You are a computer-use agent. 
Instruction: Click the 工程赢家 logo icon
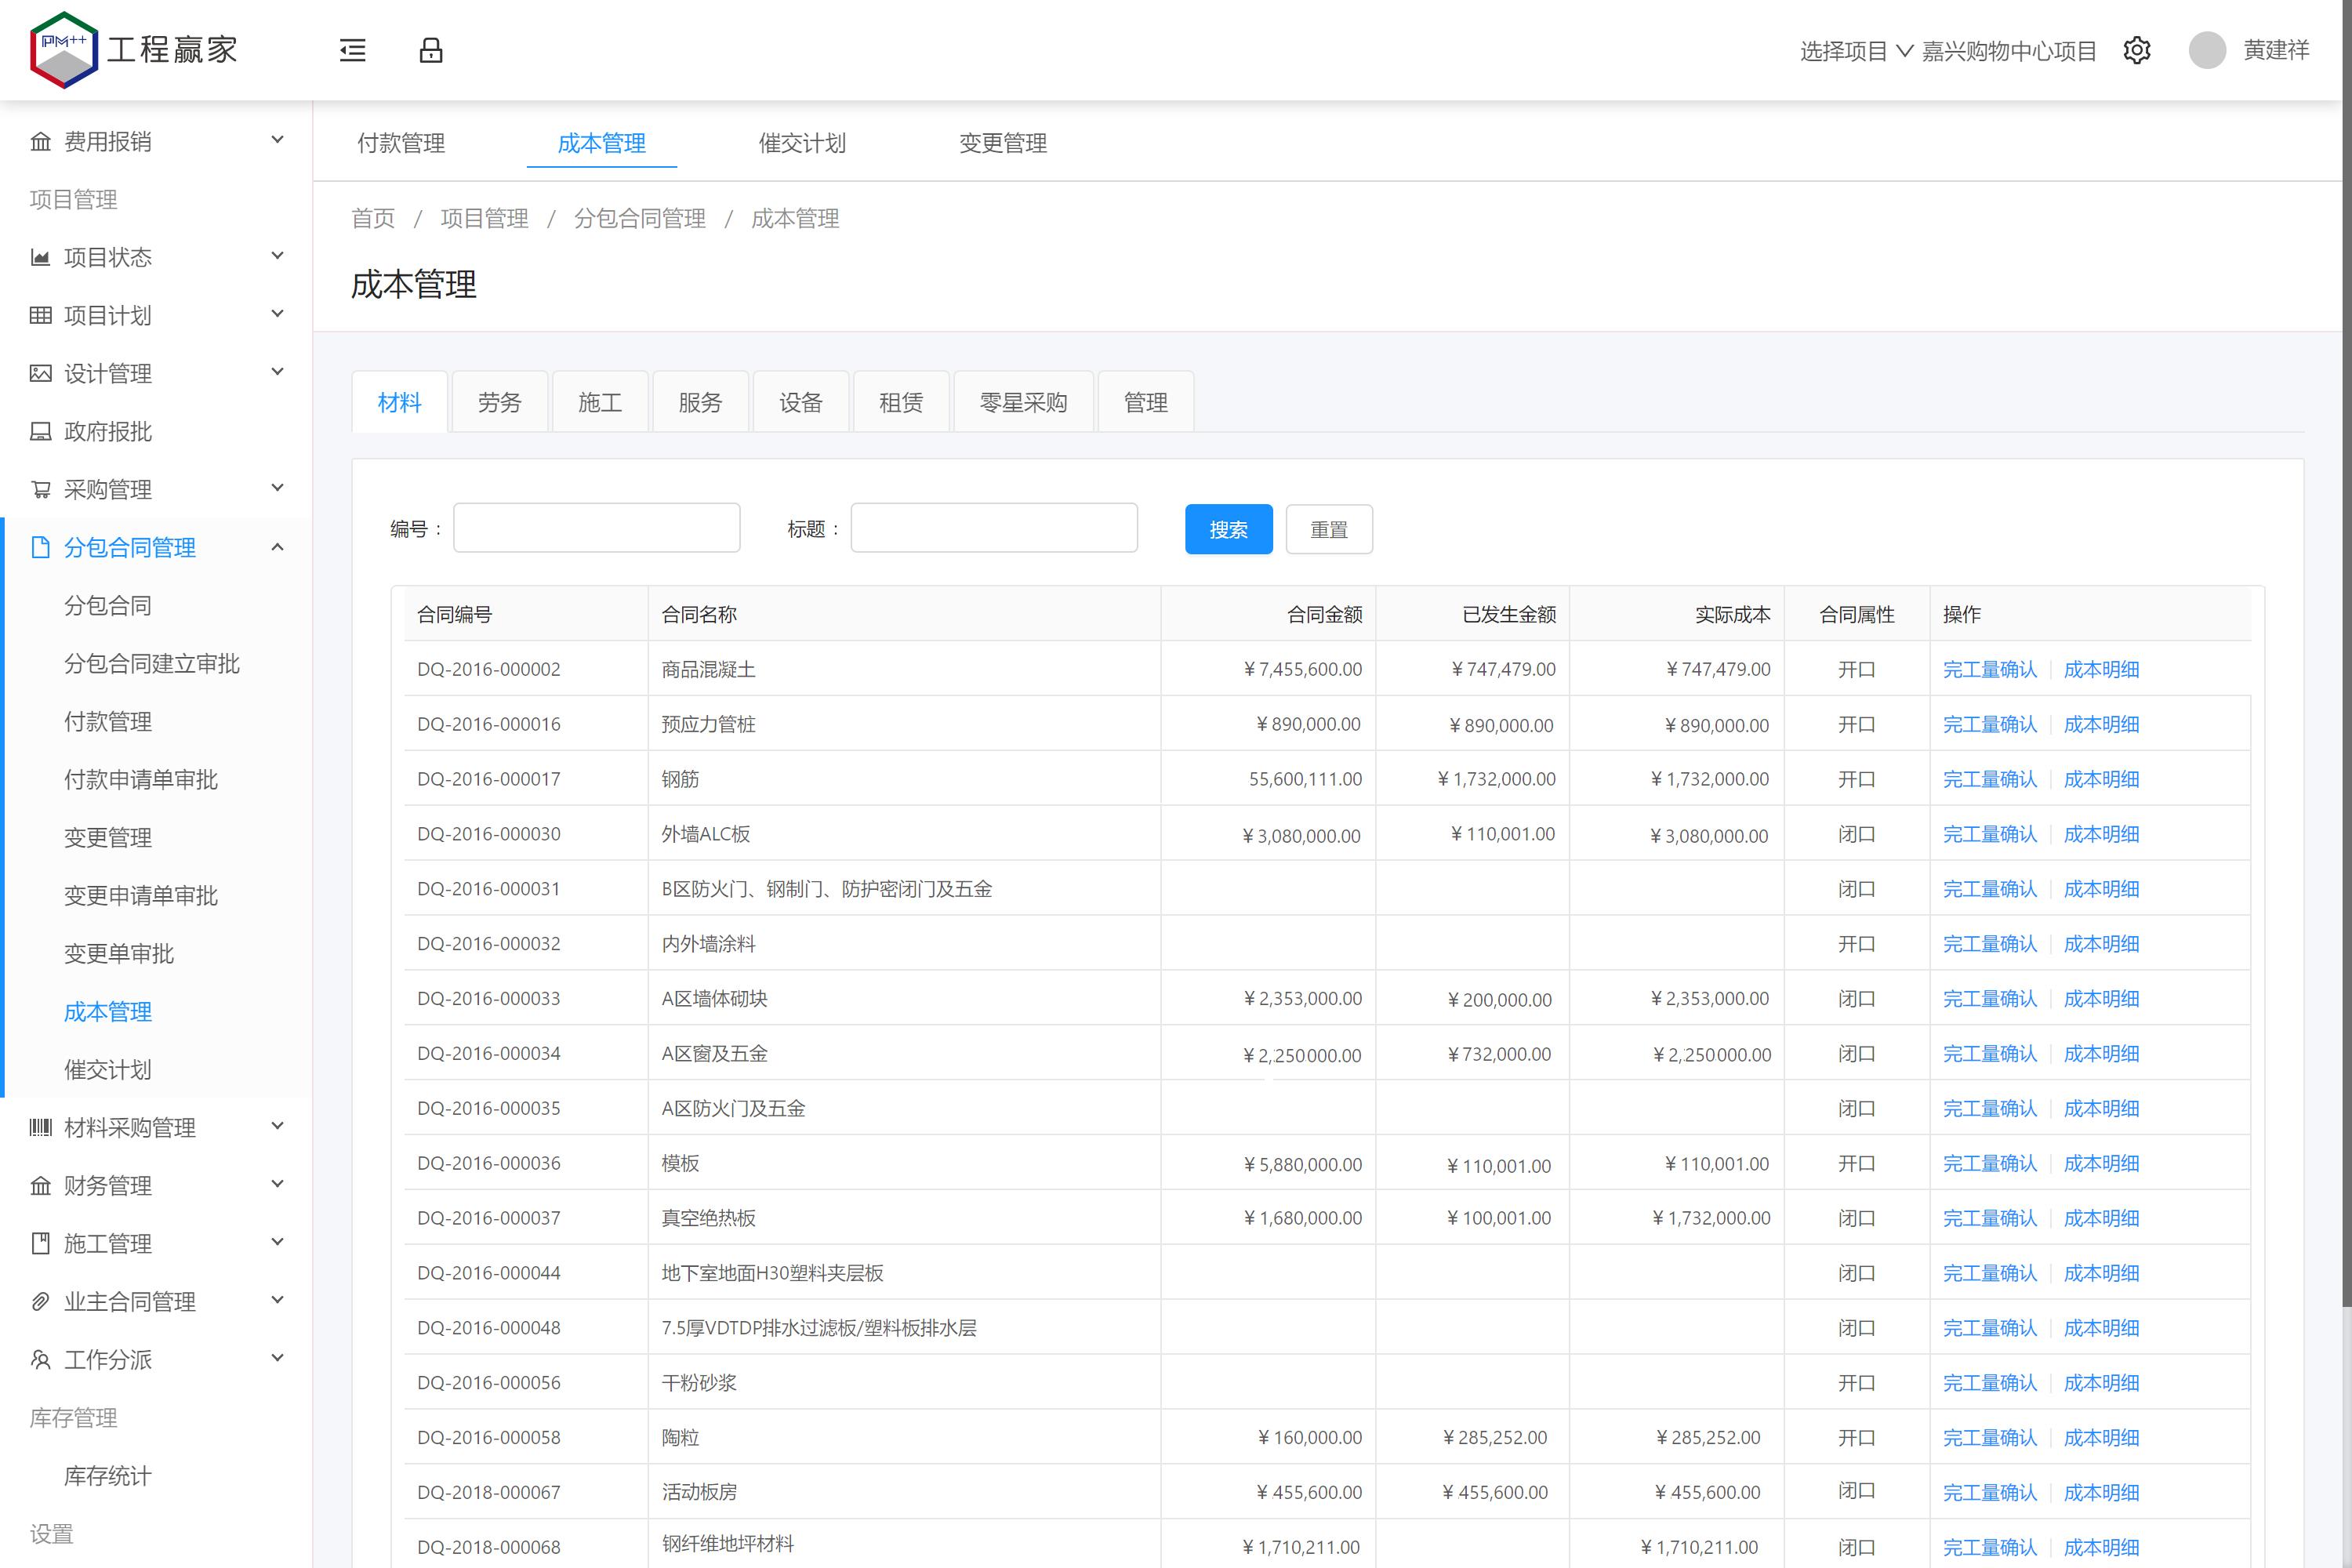[64, 50]
